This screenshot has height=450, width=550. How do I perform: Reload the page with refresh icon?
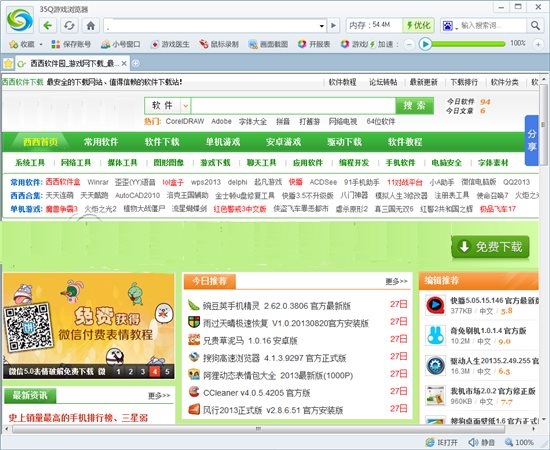tap(69, 26)
